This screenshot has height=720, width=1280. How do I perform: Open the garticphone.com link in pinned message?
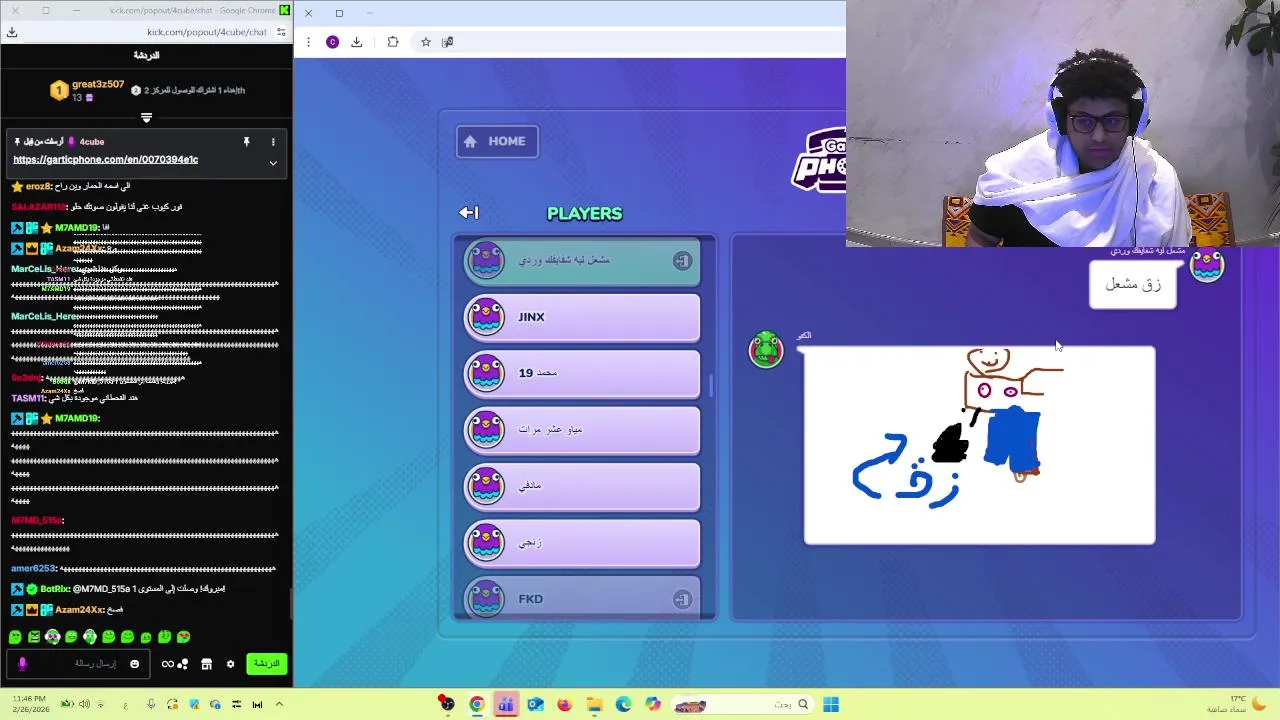[x=105, y=160]
